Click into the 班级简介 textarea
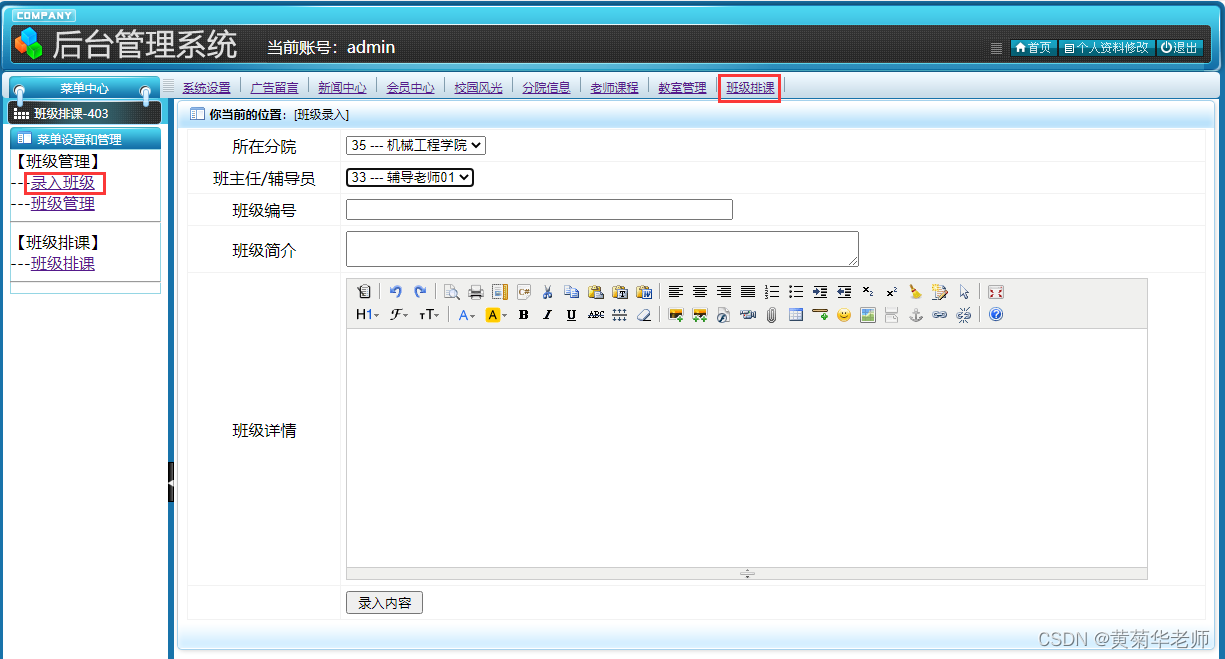Screen dimensions: 1225x659 602,249
